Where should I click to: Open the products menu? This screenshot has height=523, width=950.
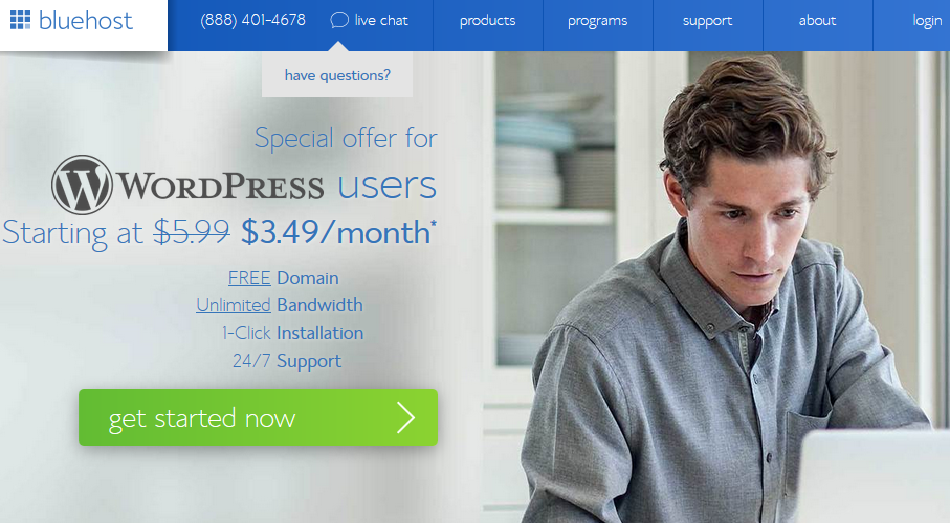point(488,21)
